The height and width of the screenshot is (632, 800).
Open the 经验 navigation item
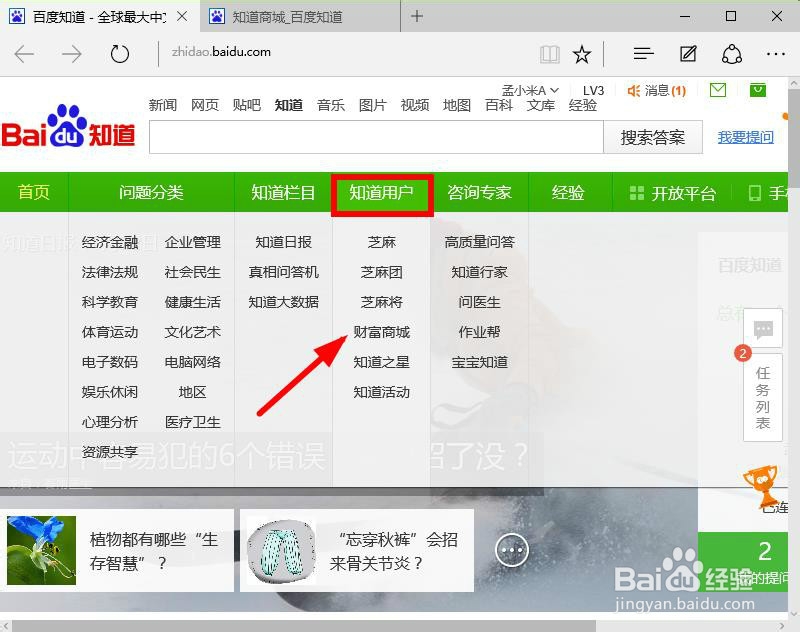click(x=568, y=192)
